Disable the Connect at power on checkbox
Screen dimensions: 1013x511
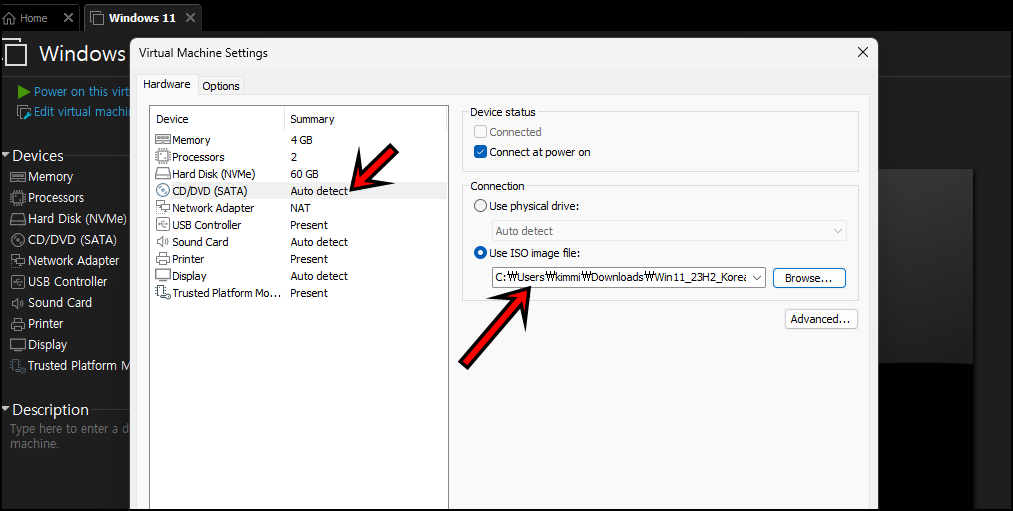480,152
